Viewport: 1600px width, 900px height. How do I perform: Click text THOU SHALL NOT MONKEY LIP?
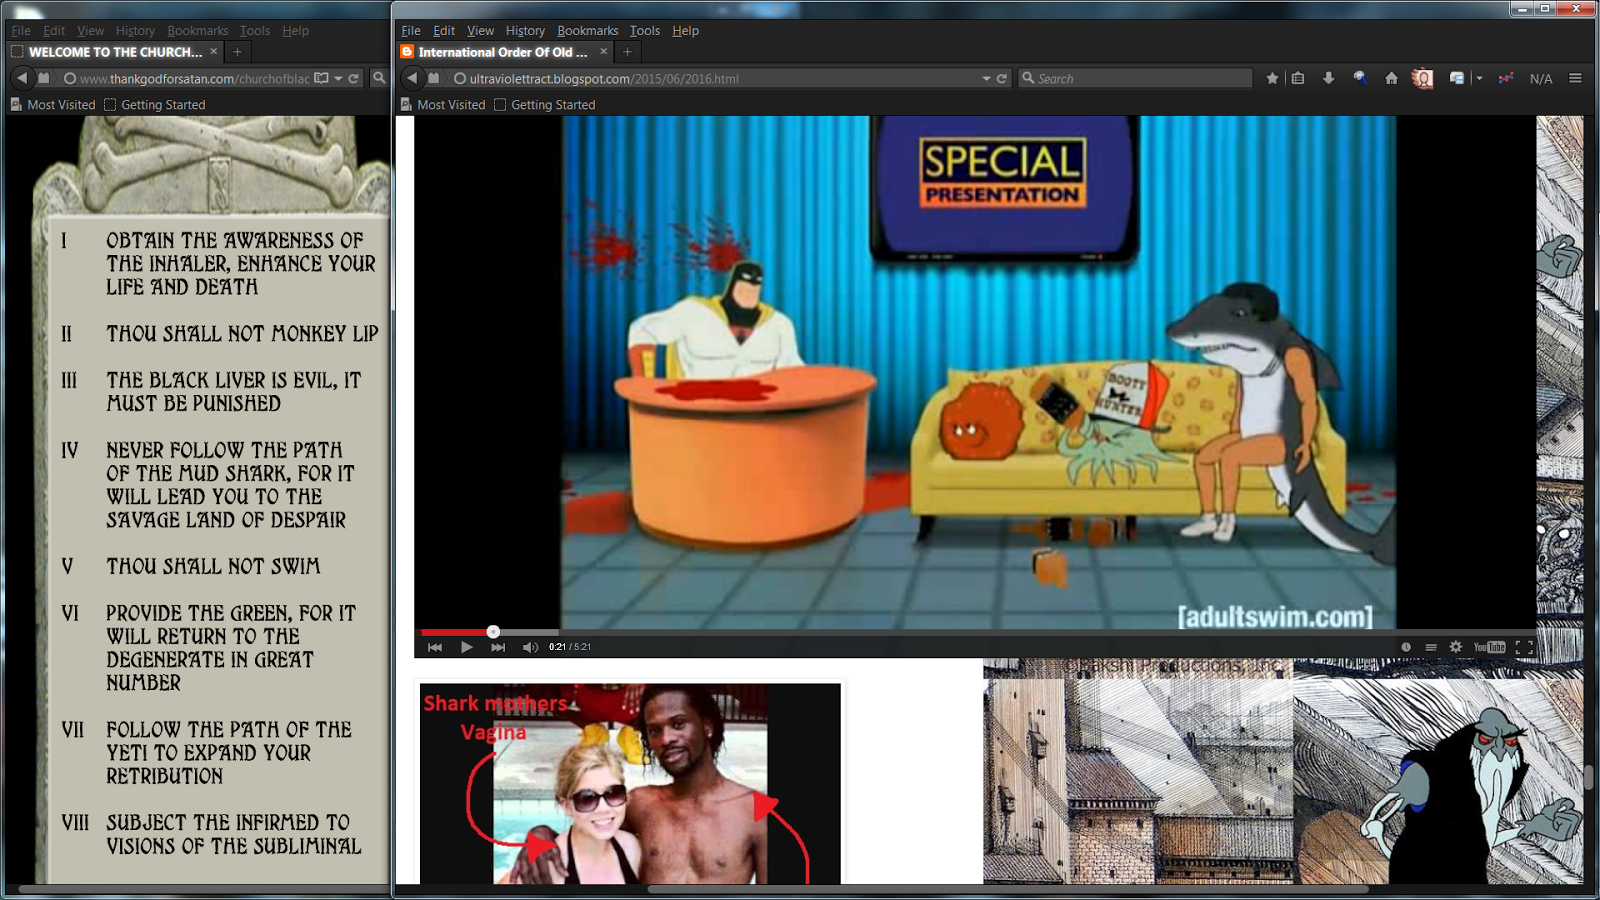coord(243,334)
